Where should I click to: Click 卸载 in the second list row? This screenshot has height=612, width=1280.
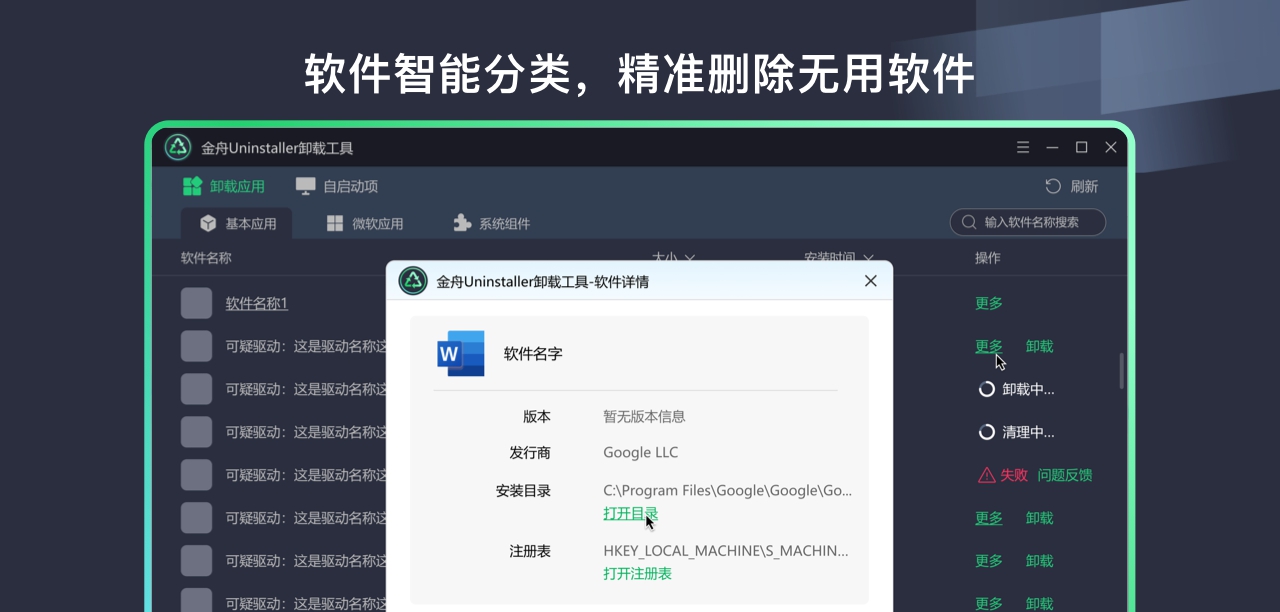coord(1040,346)
